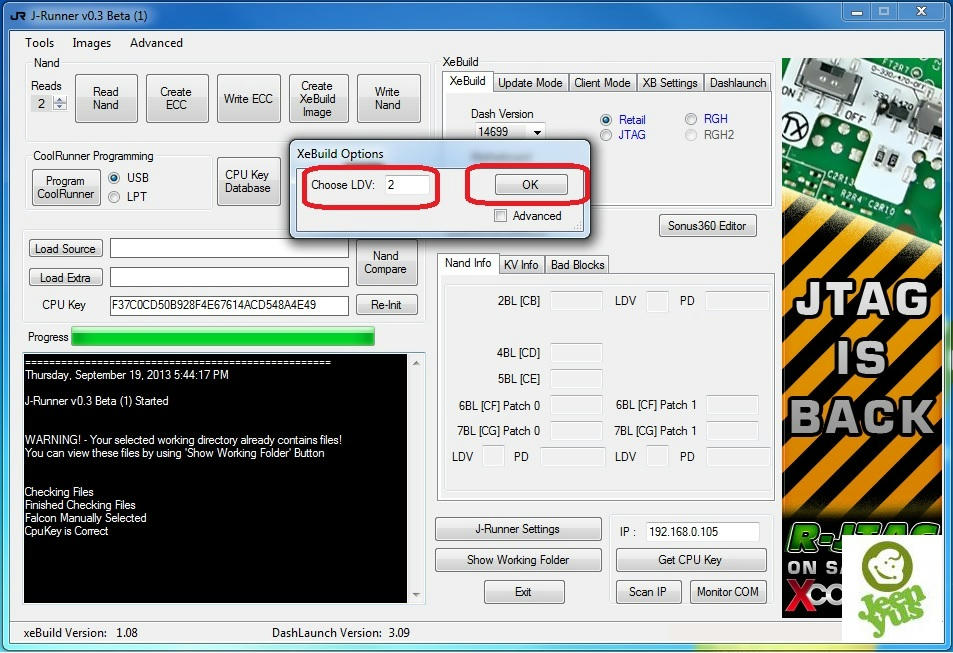Switch to the KV Info tab
Viewport: 953px width, 653px height.
point(520,265)
